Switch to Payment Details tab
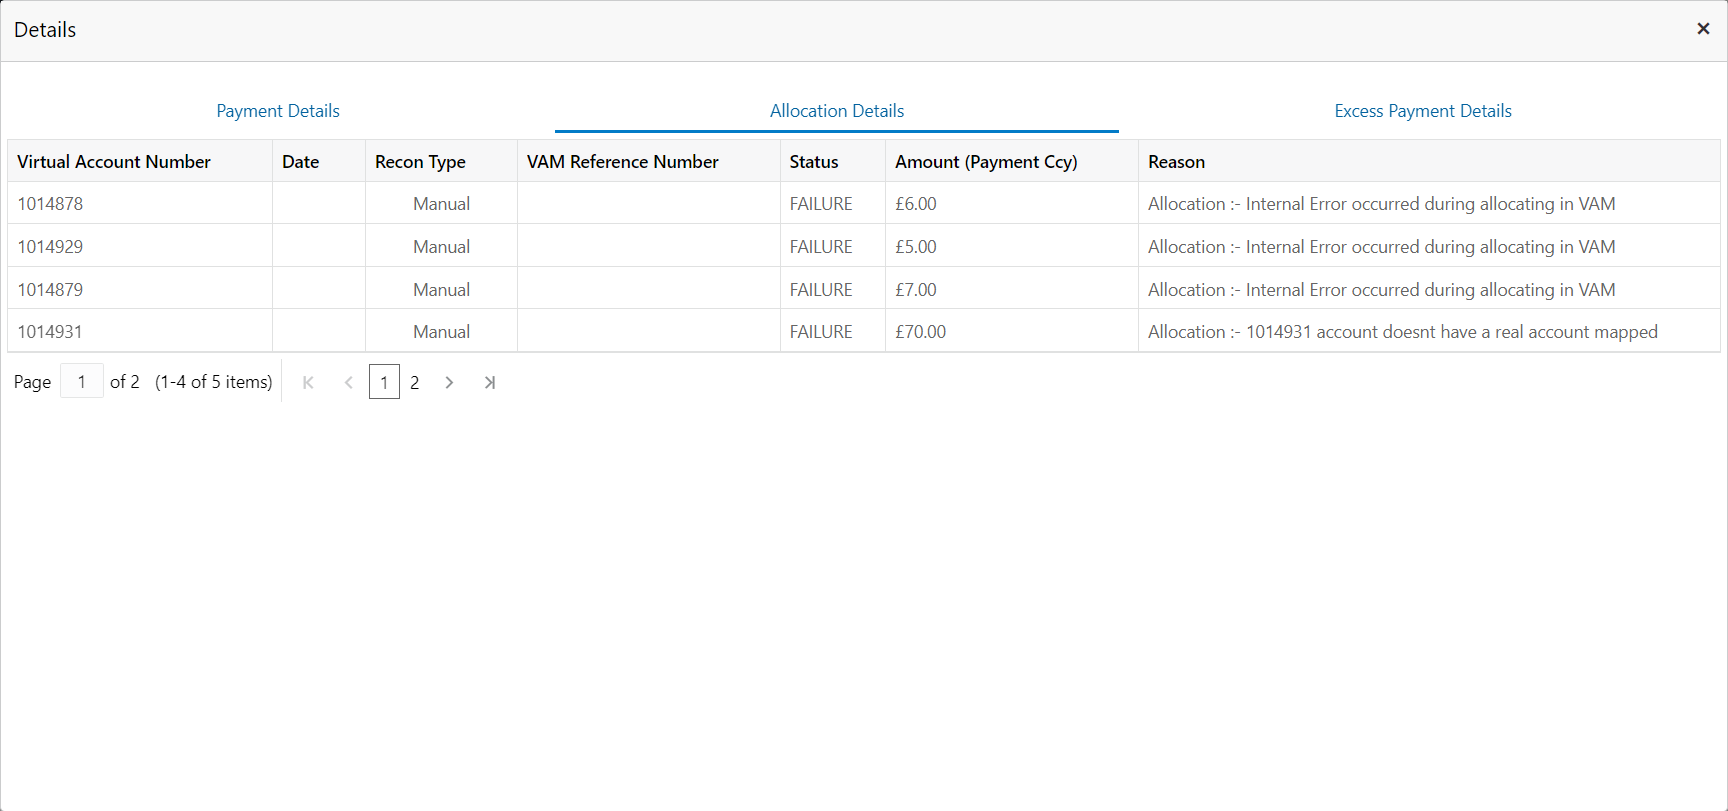This screenshot has height=811, width=1728. pyautogui.click(x=278, y=111)
